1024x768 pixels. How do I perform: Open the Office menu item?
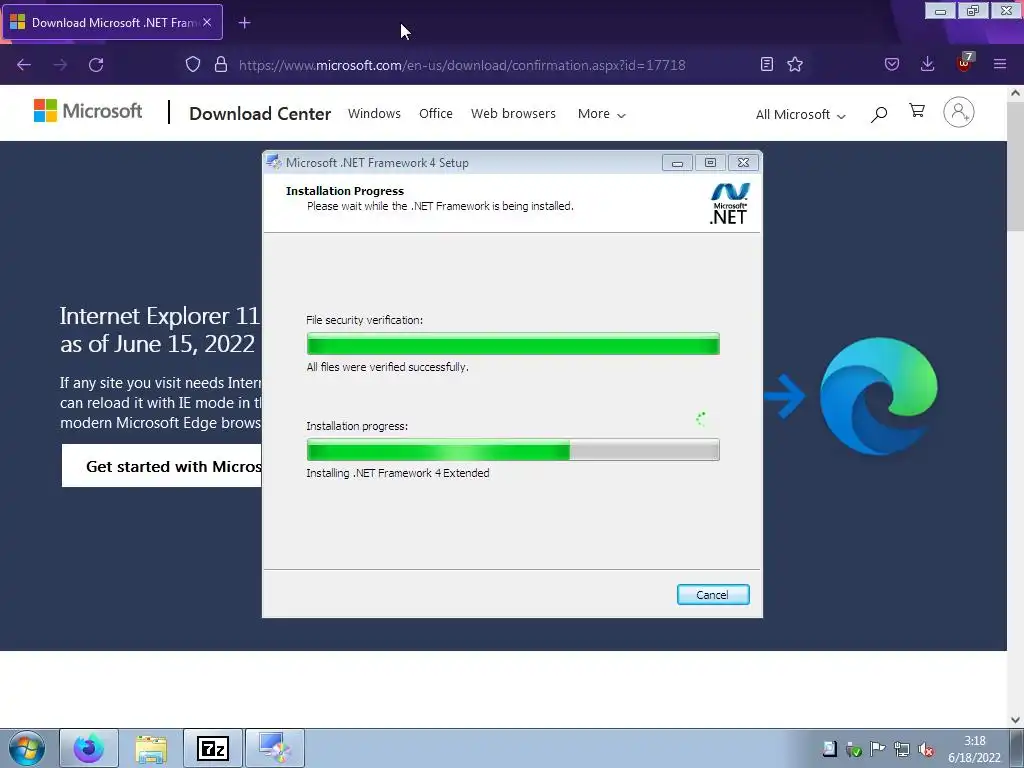pos(436,114)
